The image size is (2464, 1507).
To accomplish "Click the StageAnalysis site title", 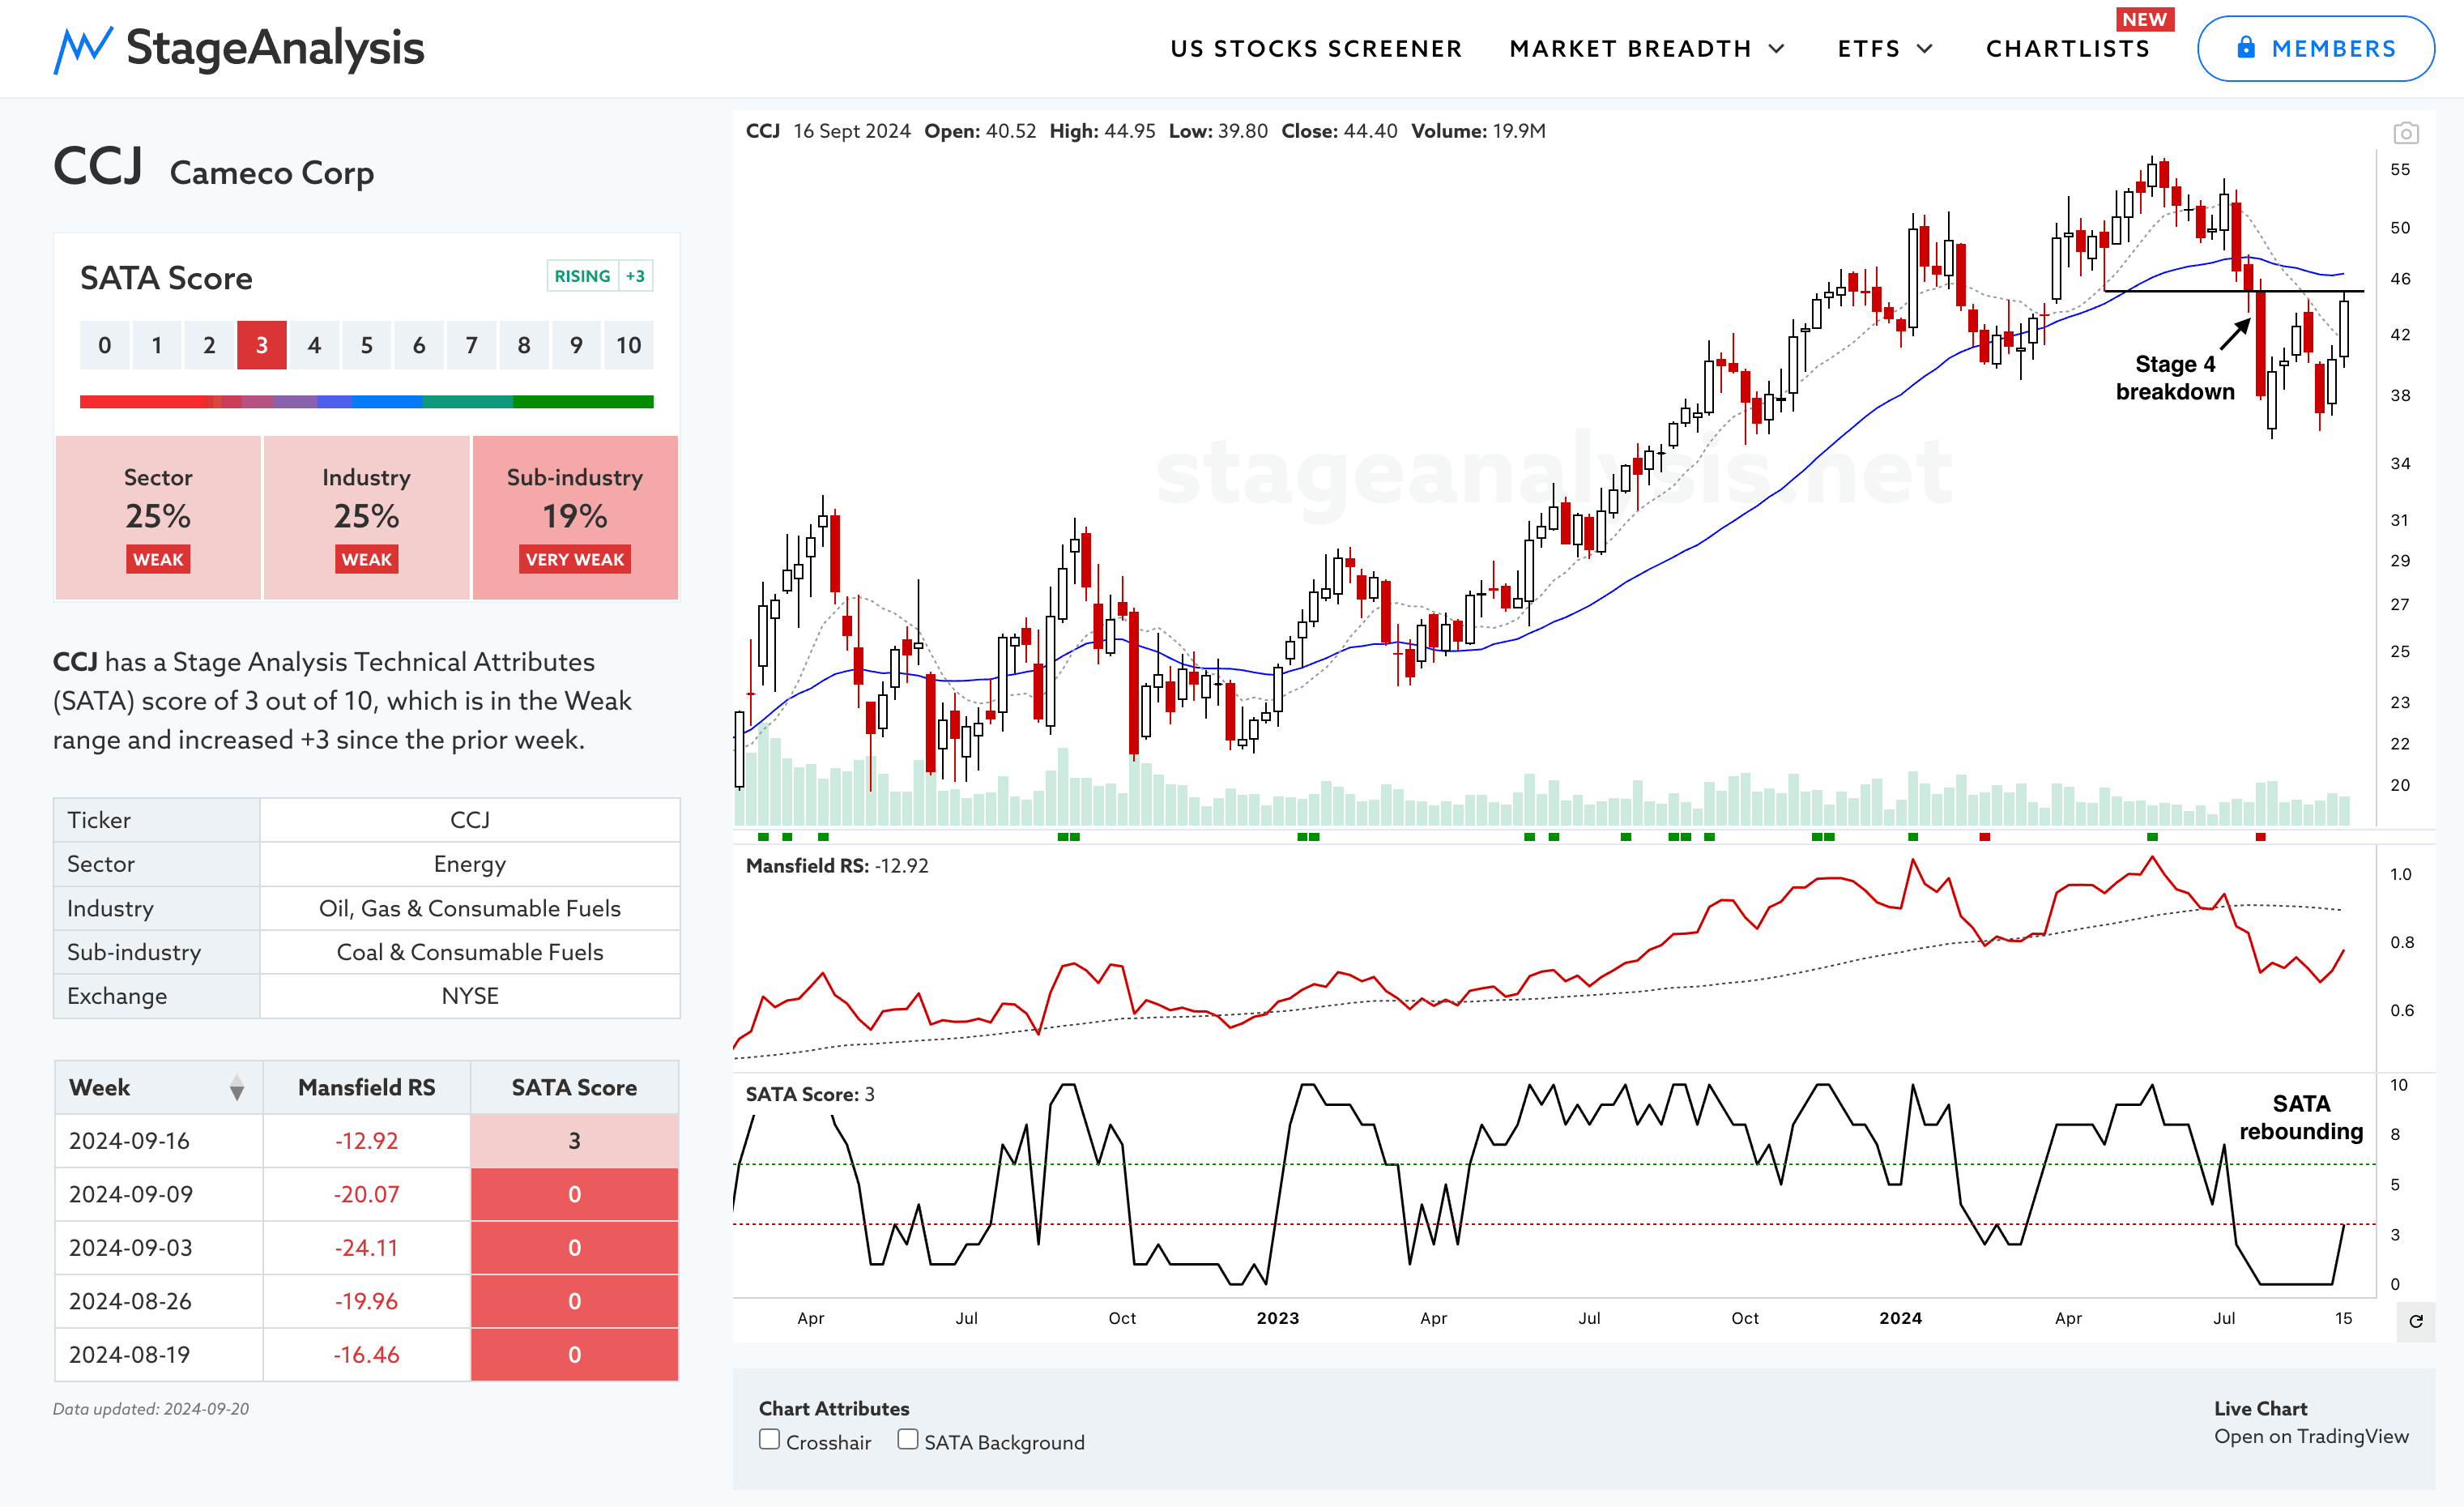I will [275, 48].
